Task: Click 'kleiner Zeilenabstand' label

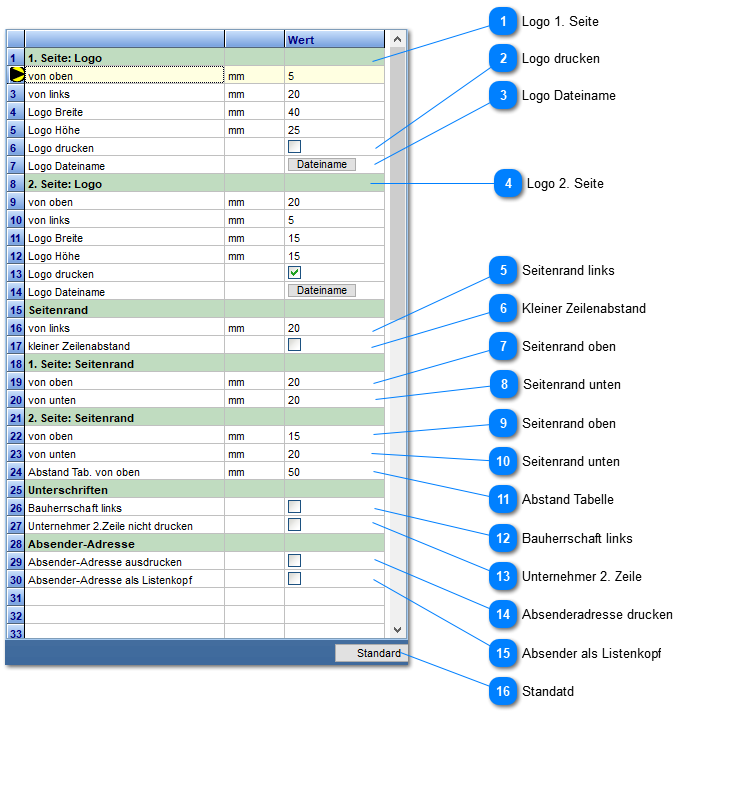Action: [x=79, y=346]
